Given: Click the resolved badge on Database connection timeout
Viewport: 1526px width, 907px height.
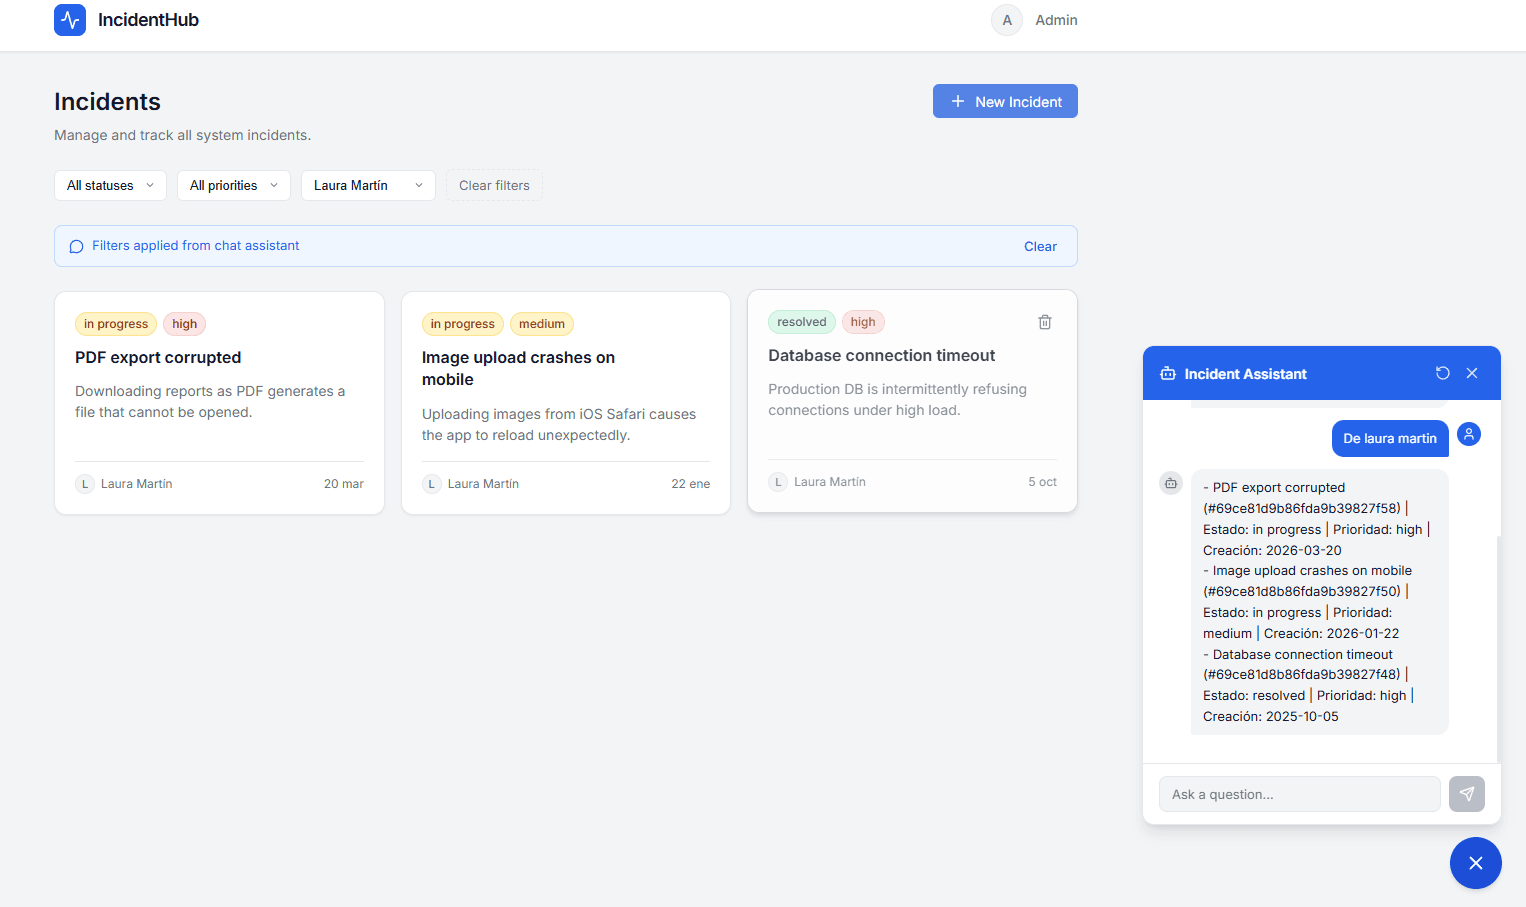Looking at the screenshot, I should [801, 321].
